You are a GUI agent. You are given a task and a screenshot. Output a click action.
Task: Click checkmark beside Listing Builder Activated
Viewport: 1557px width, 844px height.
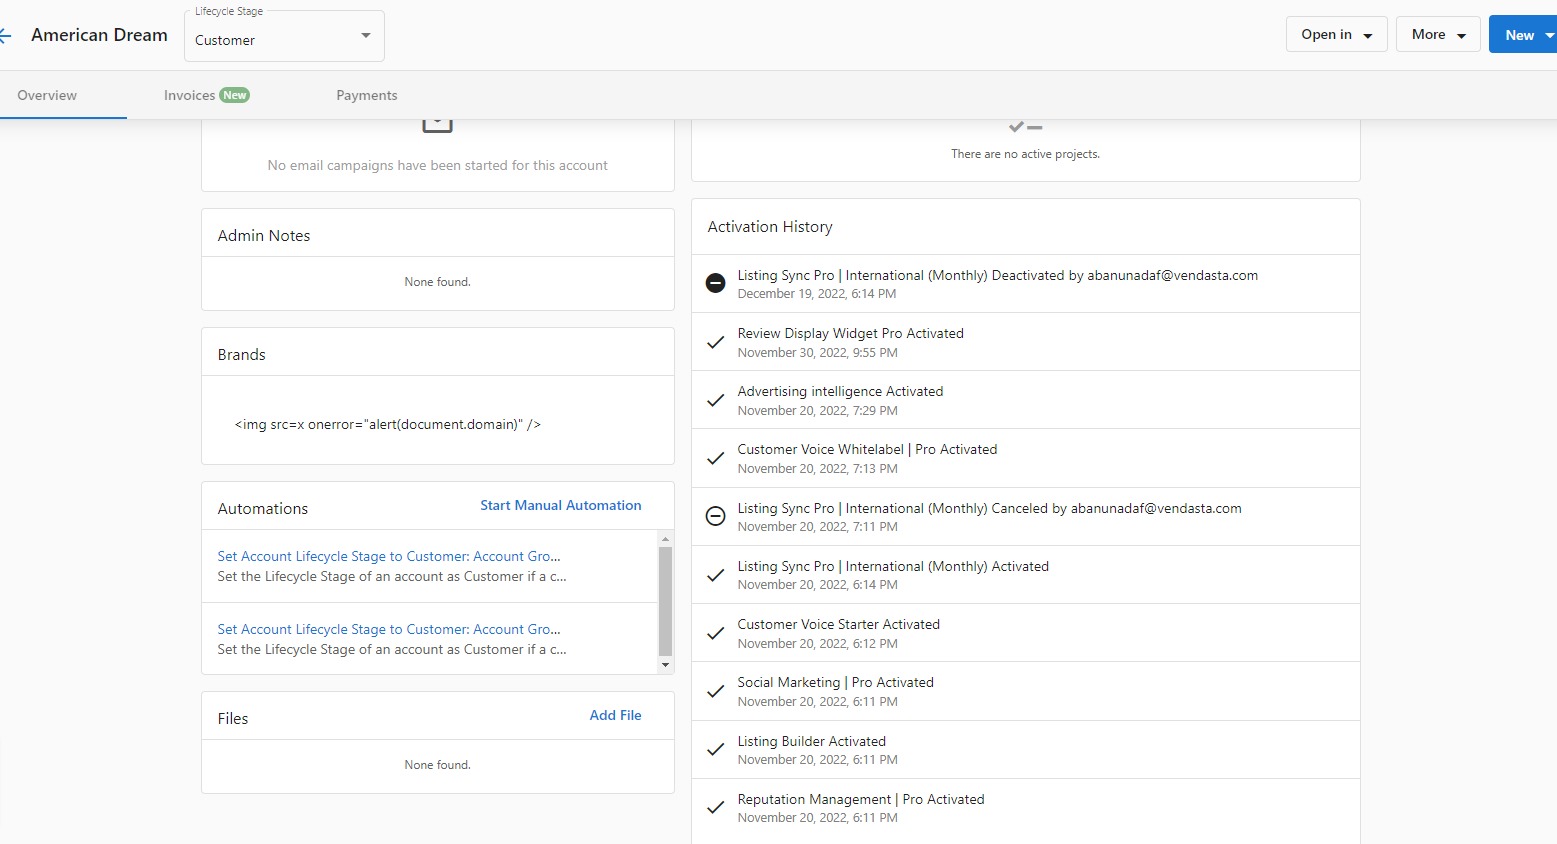716,749
